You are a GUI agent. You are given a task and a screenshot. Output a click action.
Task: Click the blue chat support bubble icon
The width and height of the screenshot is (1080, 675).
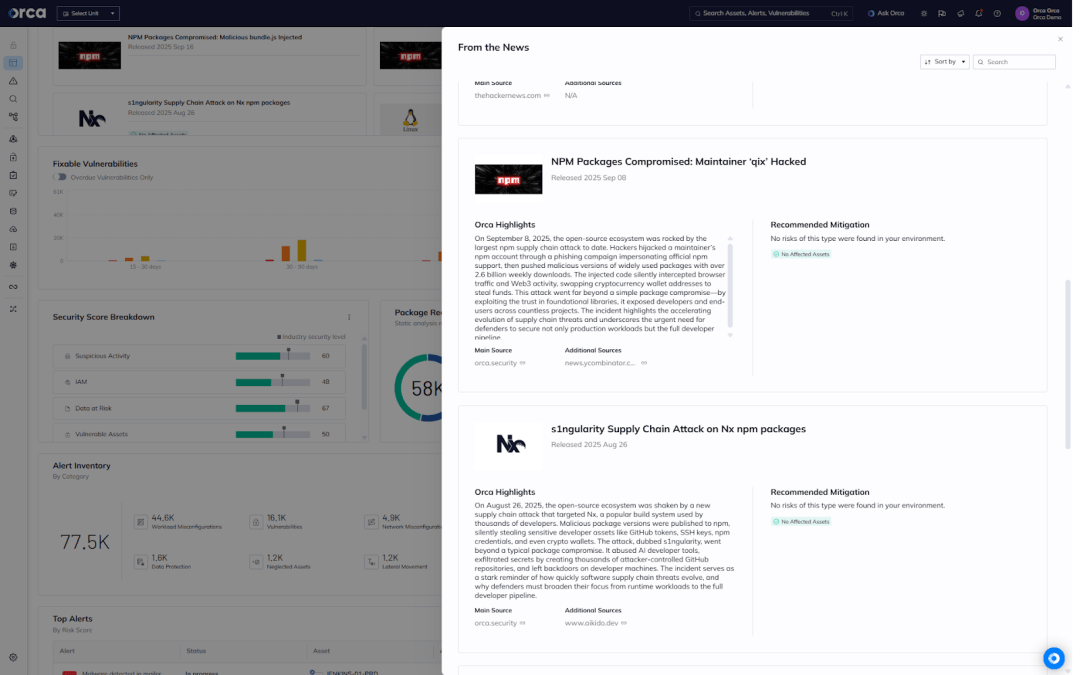[1053, 658]
